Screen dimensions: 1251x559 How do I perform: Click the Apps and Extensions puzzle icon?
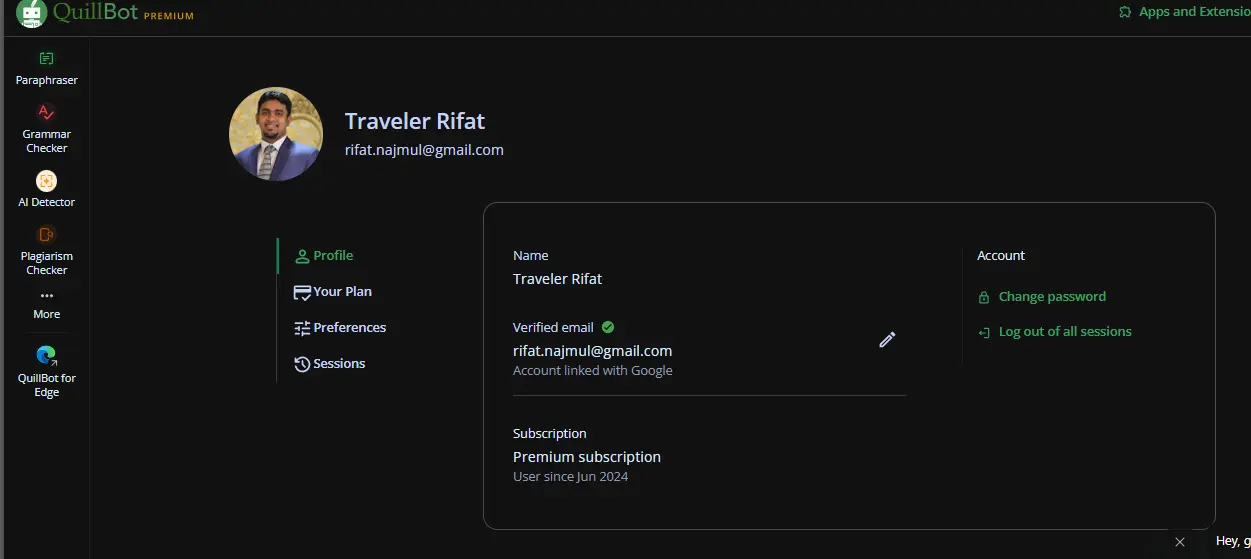1125,12
